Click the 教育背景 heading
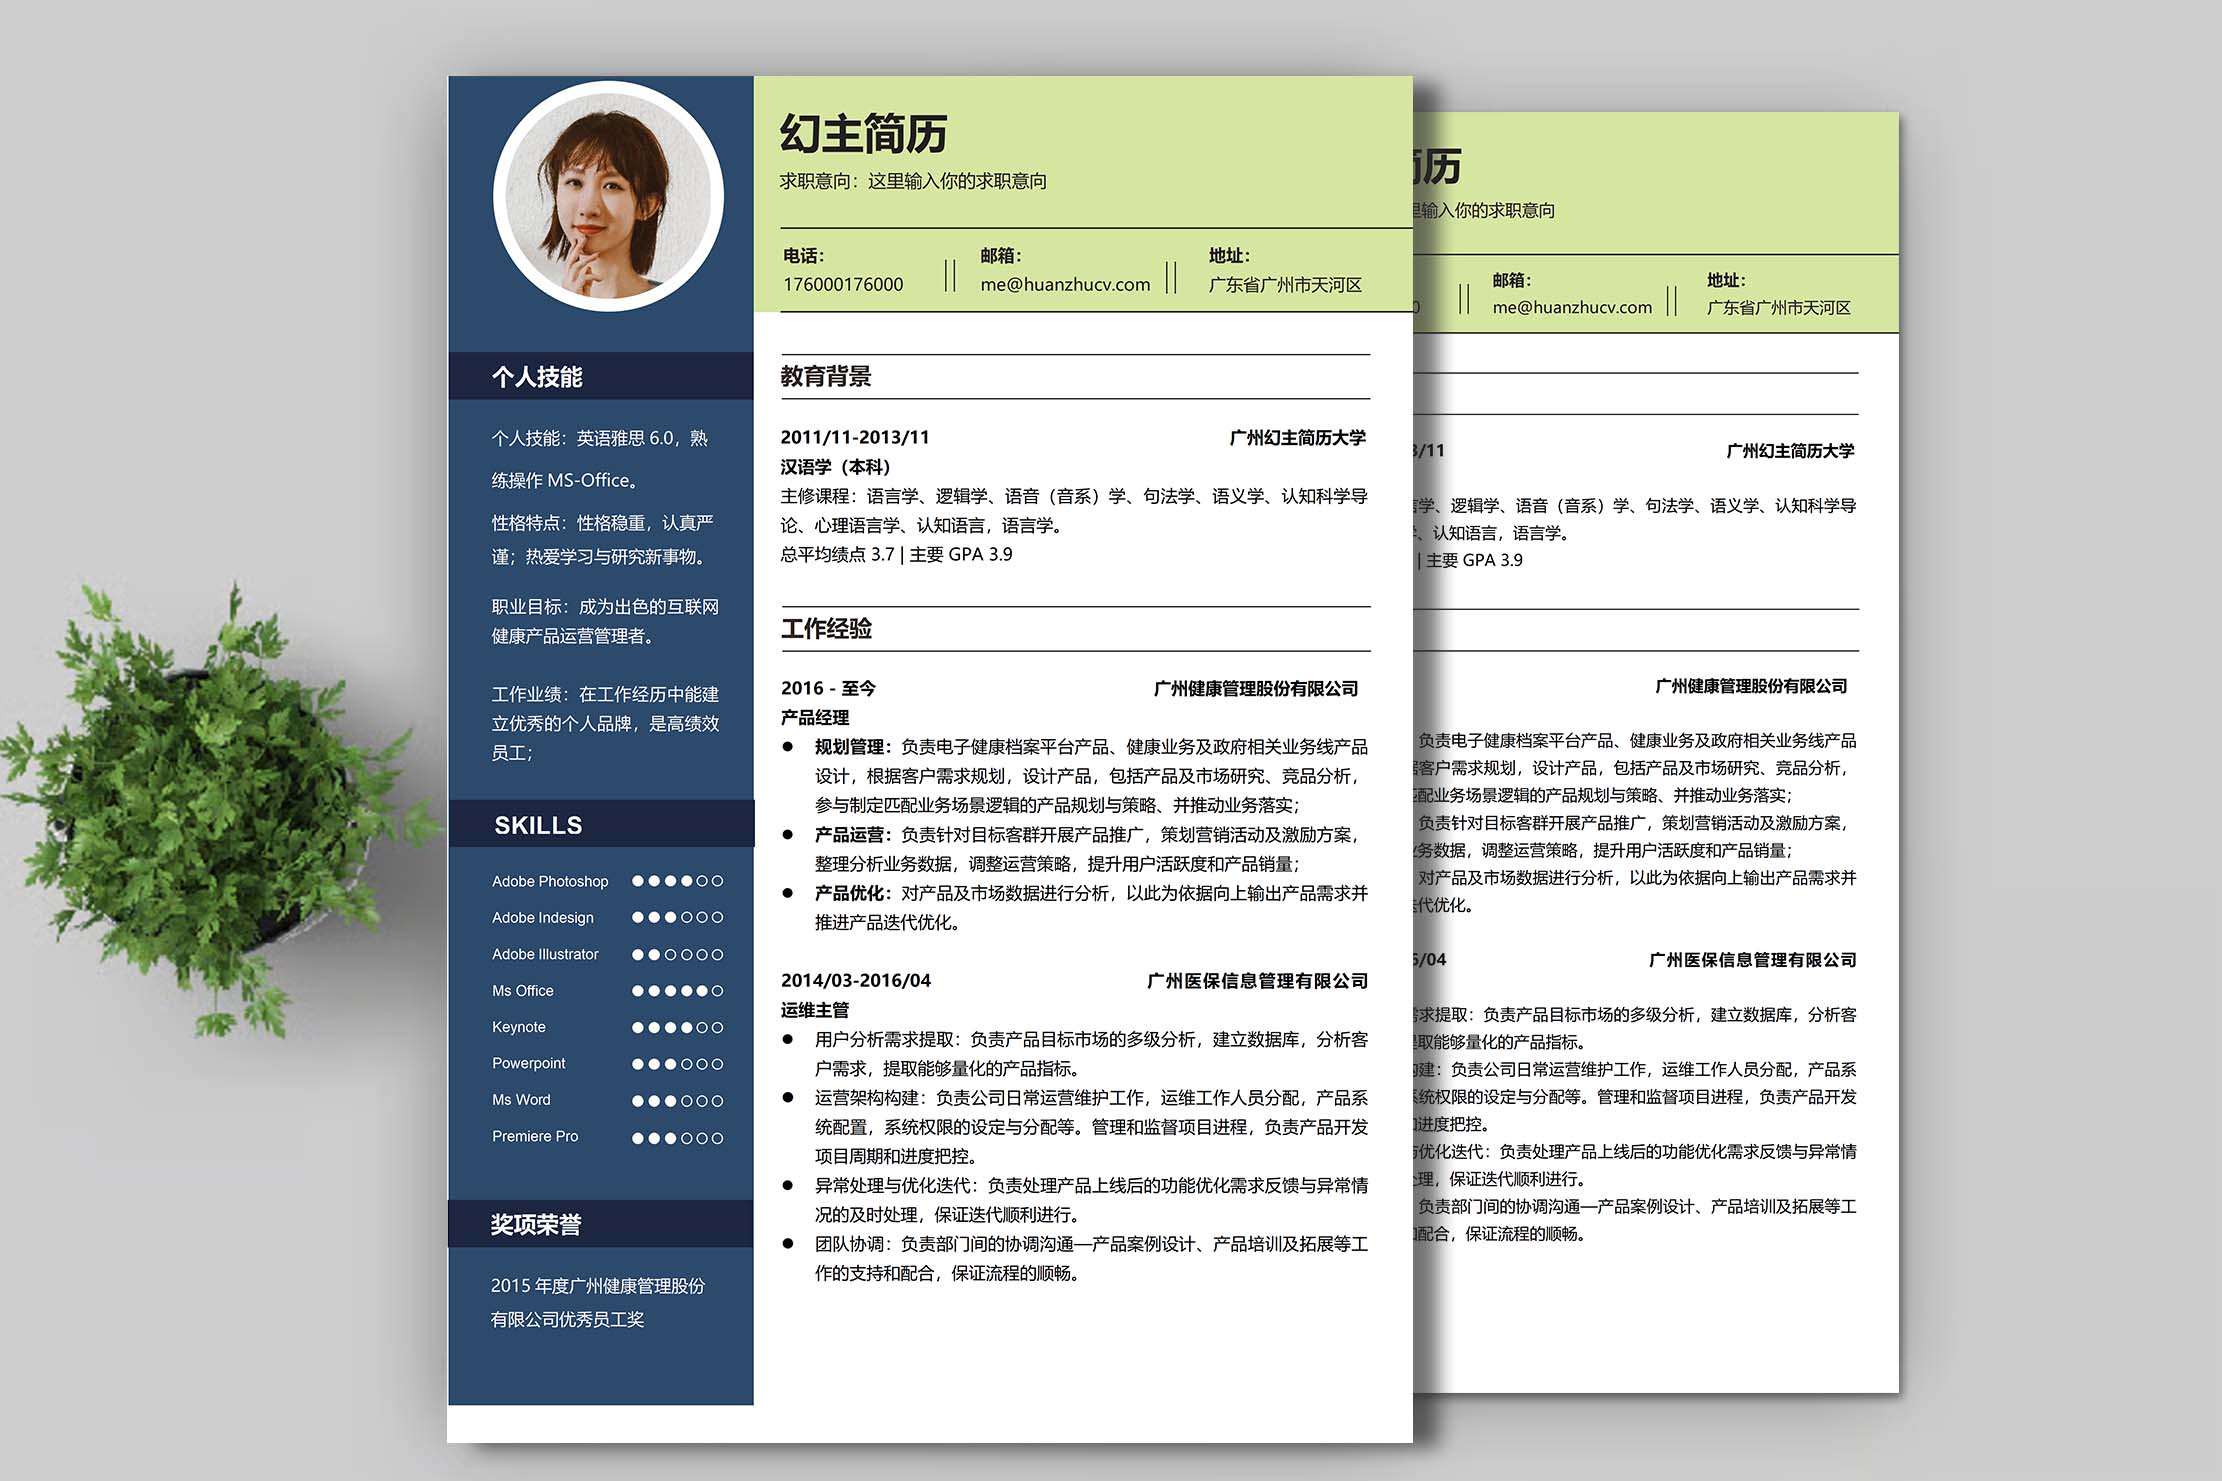 [826, 377]
